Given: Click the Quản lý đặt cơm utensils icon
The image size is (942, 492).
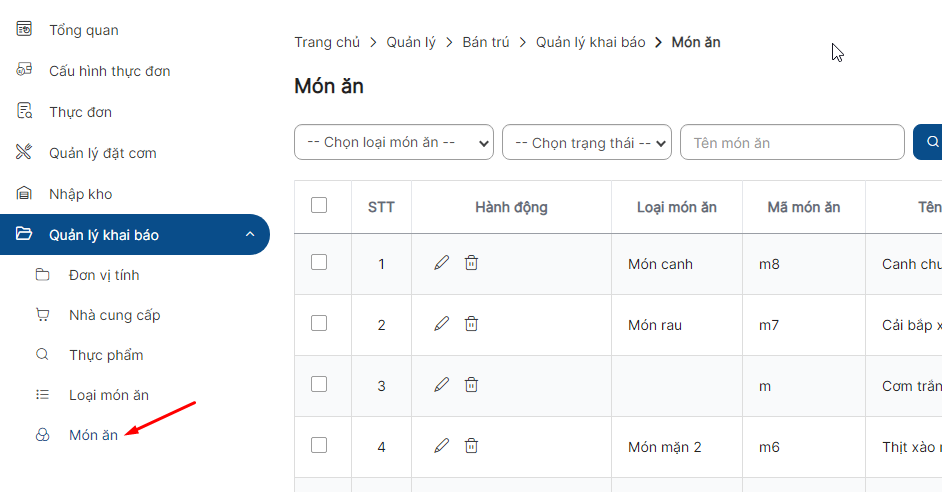Looking at the screenshot, I should (24, 152).
